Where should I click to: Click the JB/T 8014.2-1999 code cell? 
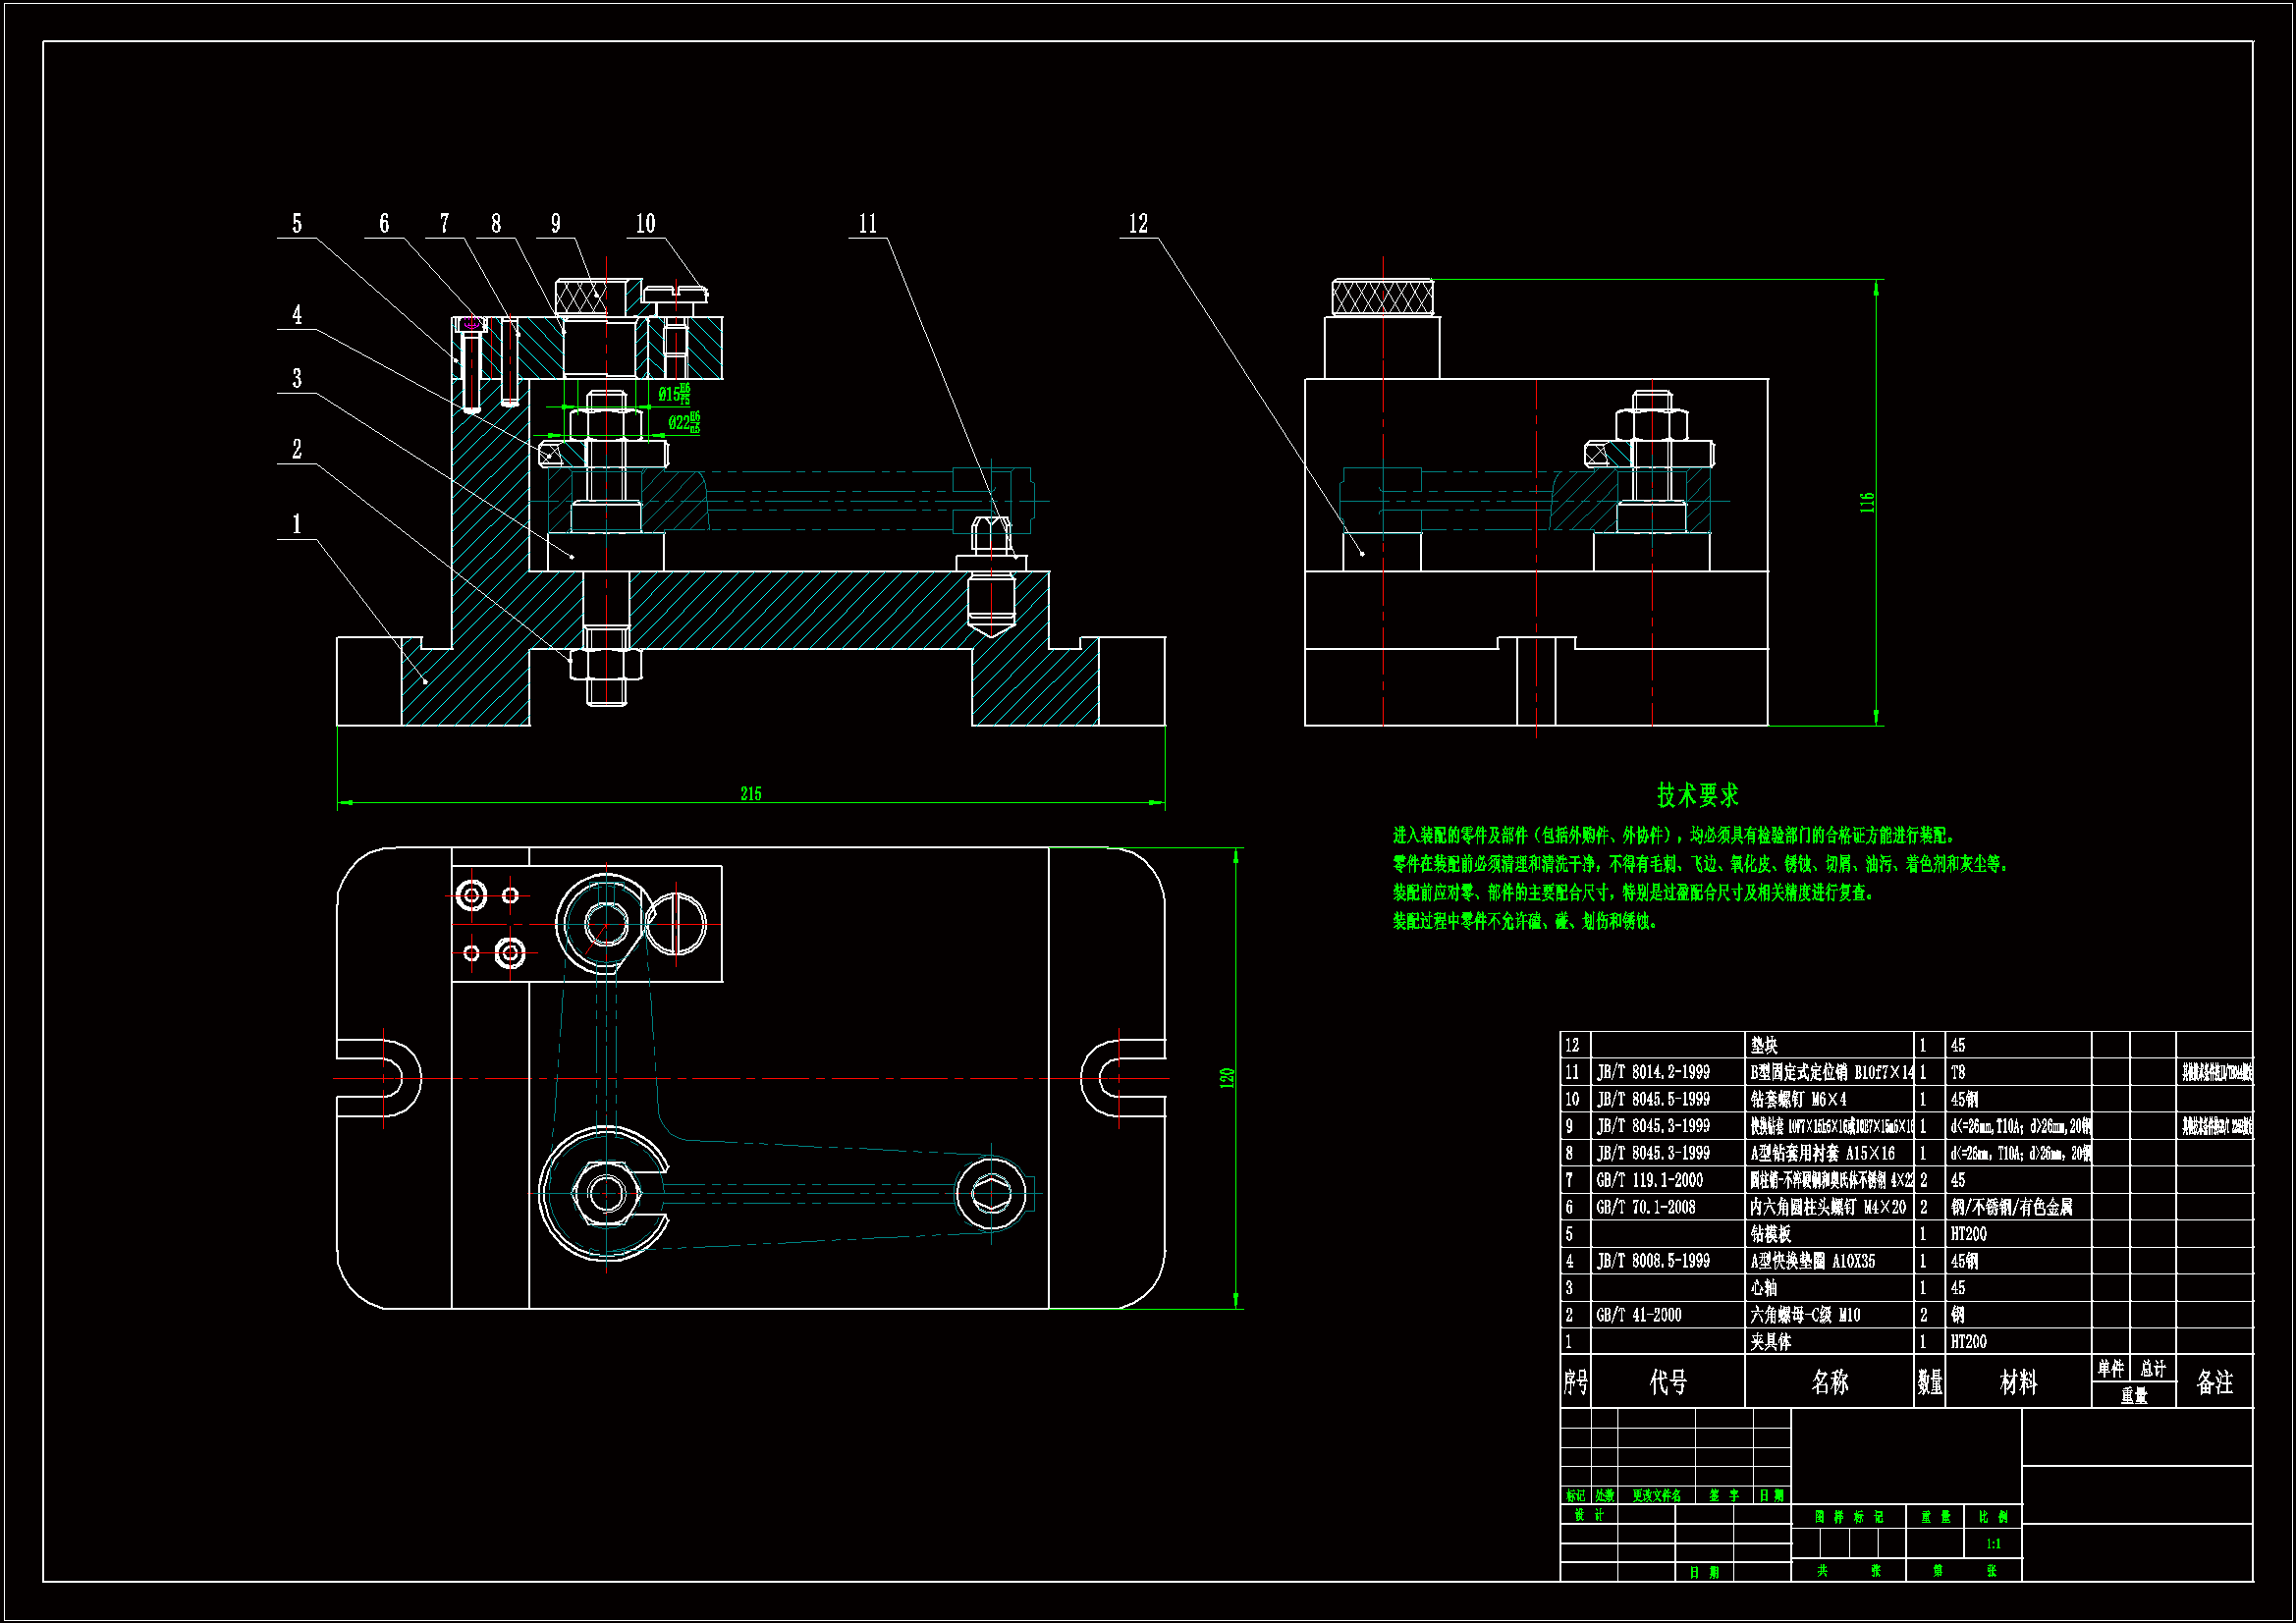click(1652, 1072)
